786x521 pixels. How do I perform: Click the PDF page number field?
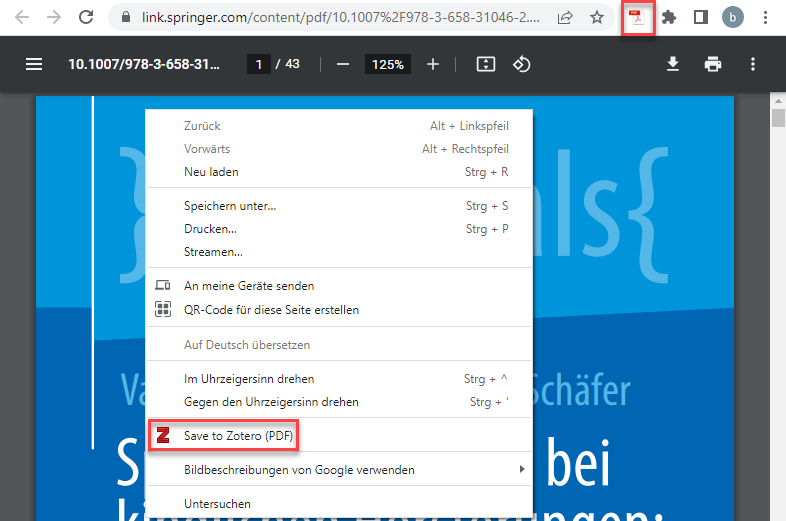coord(259,64)
